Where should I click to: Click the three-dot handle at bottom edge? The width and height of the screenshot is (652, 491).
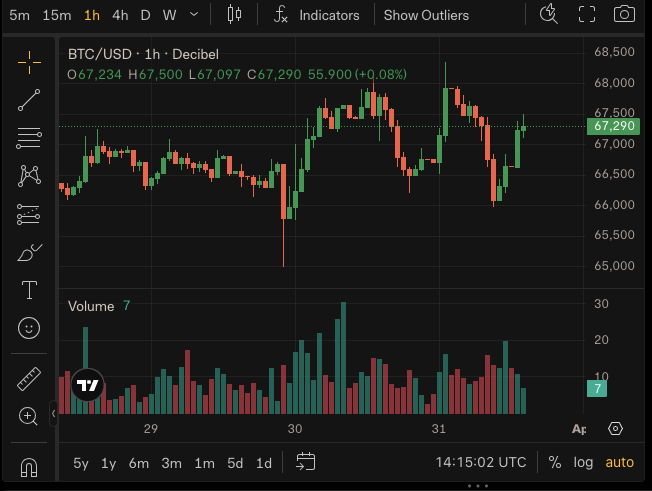click(478, 486)
